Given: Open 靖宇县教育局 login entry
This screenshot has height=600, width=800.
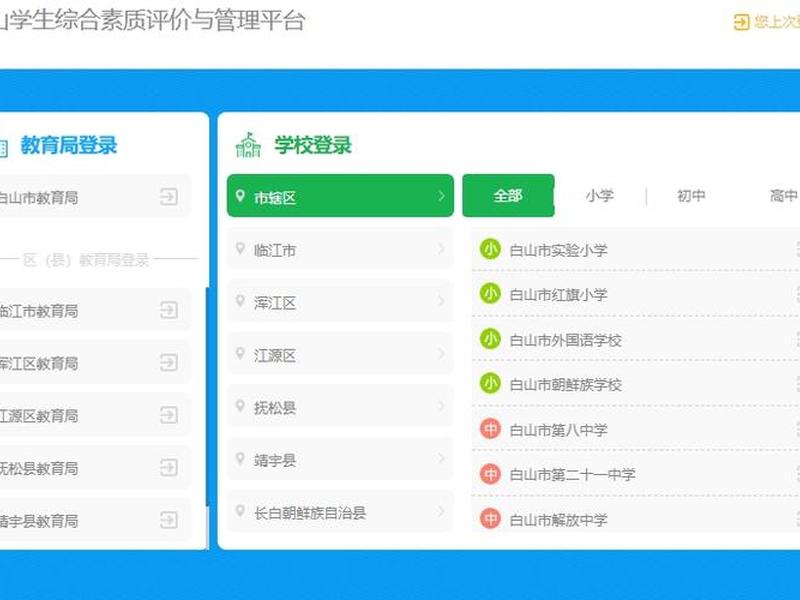Looking at the screenshot, I should 95,520.
